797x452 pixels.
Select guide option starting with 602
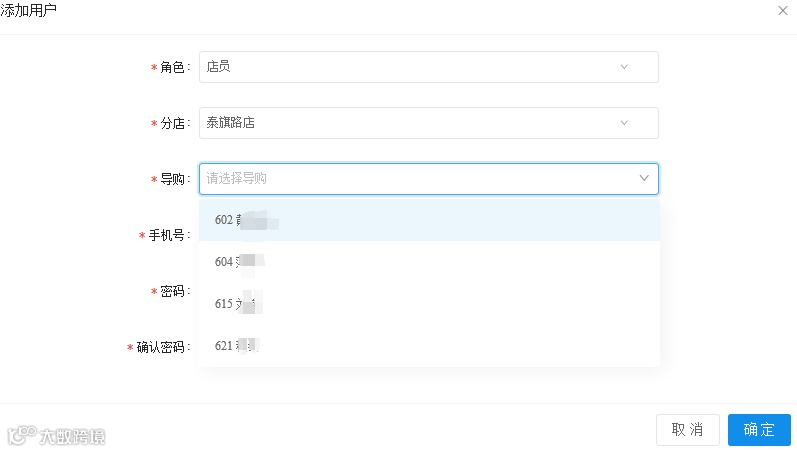coord(429,220)
